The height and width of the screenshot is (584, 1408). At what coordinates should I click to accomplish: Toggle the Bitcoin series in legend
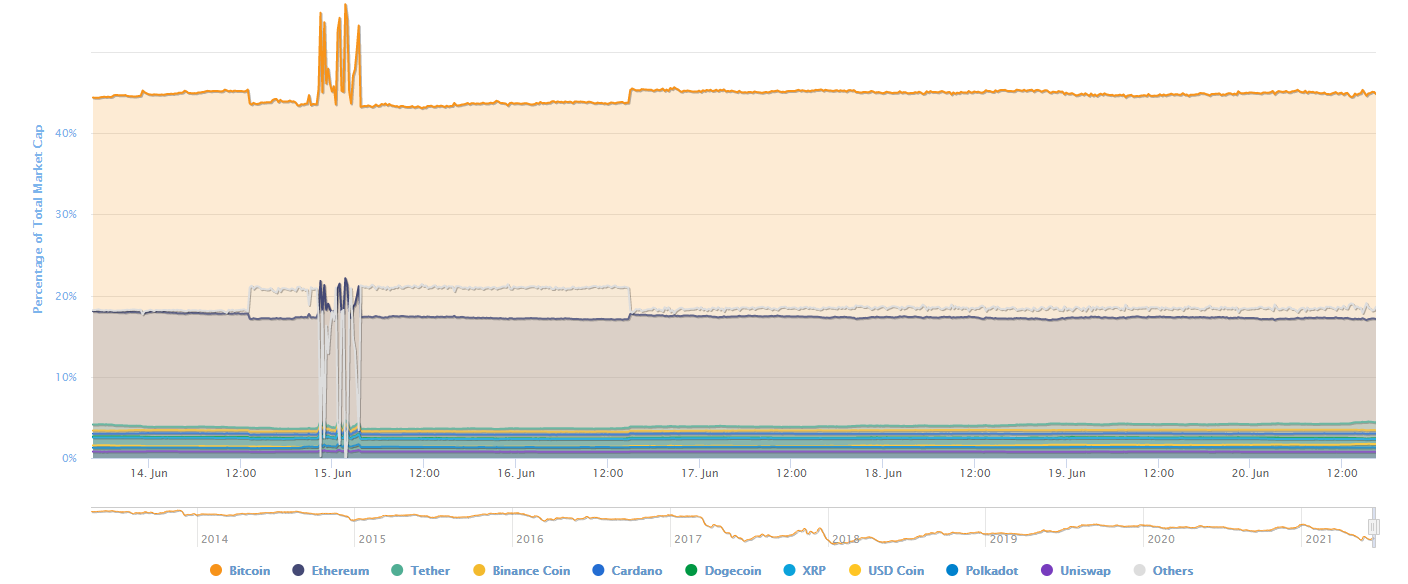click(x=240, y=571)
